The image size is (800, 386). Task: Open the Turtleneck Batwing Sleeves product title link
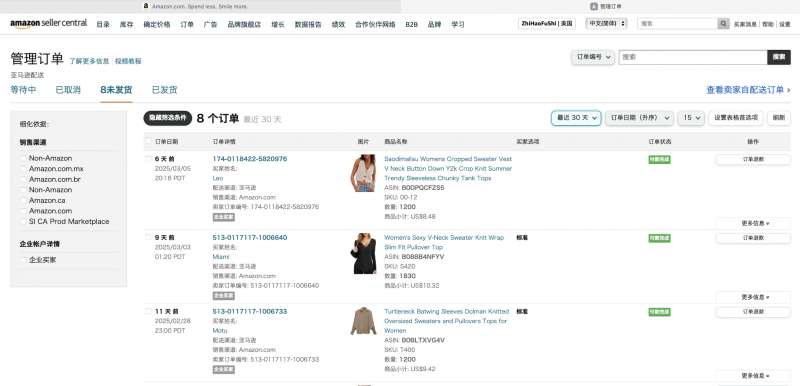coord(446,321)
